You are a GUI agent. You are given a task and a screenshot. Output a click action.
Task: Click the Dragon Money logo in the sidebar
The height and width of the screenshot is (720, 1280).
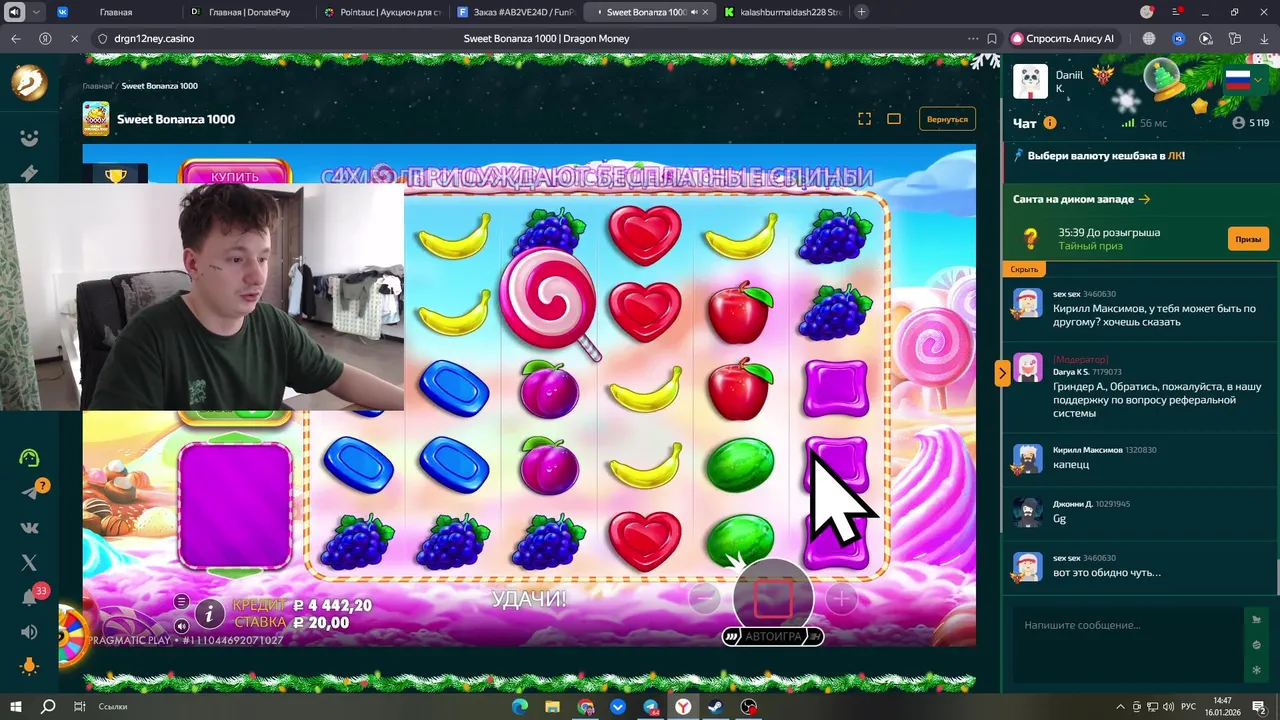pyautogui.click(x=29, y=83)
